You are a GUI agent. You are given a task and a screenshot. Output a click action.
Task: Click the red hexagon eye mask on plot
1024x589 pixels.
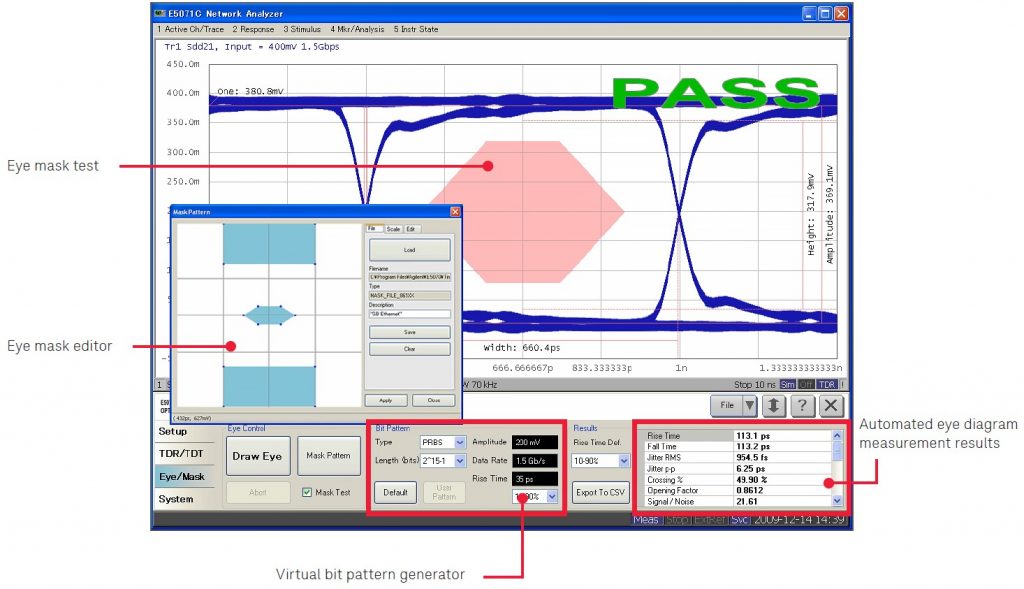coord(530,208)
